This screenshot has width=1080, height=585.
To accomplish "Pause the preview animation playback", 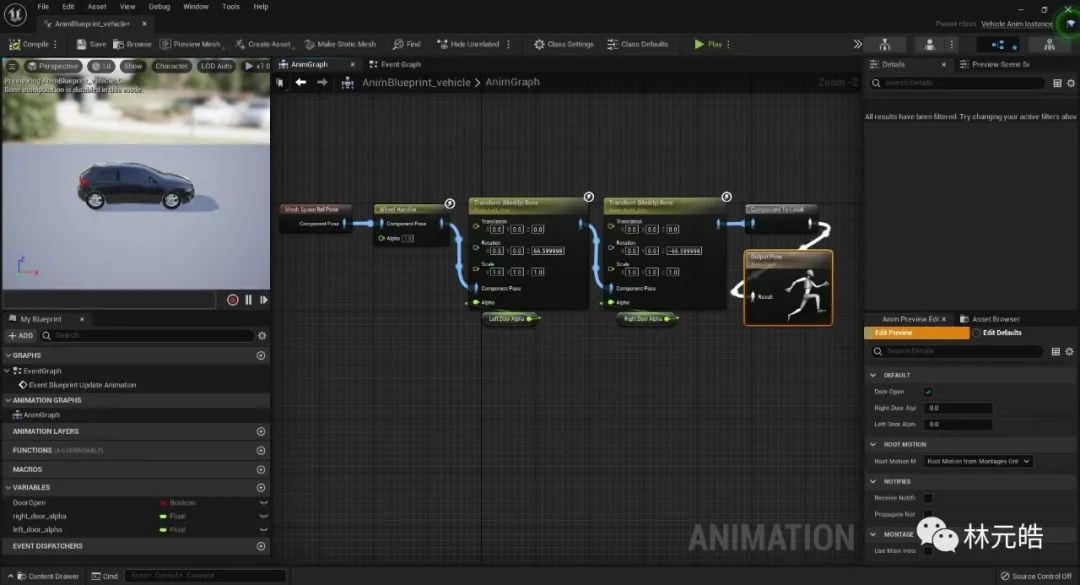I will coord(248,299).
